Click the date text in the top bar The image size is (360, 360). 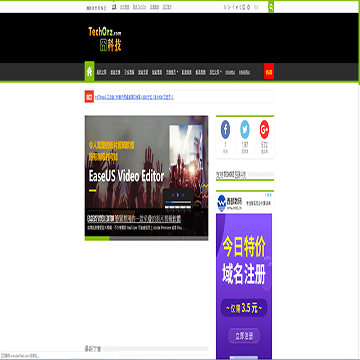click(96, 8)
